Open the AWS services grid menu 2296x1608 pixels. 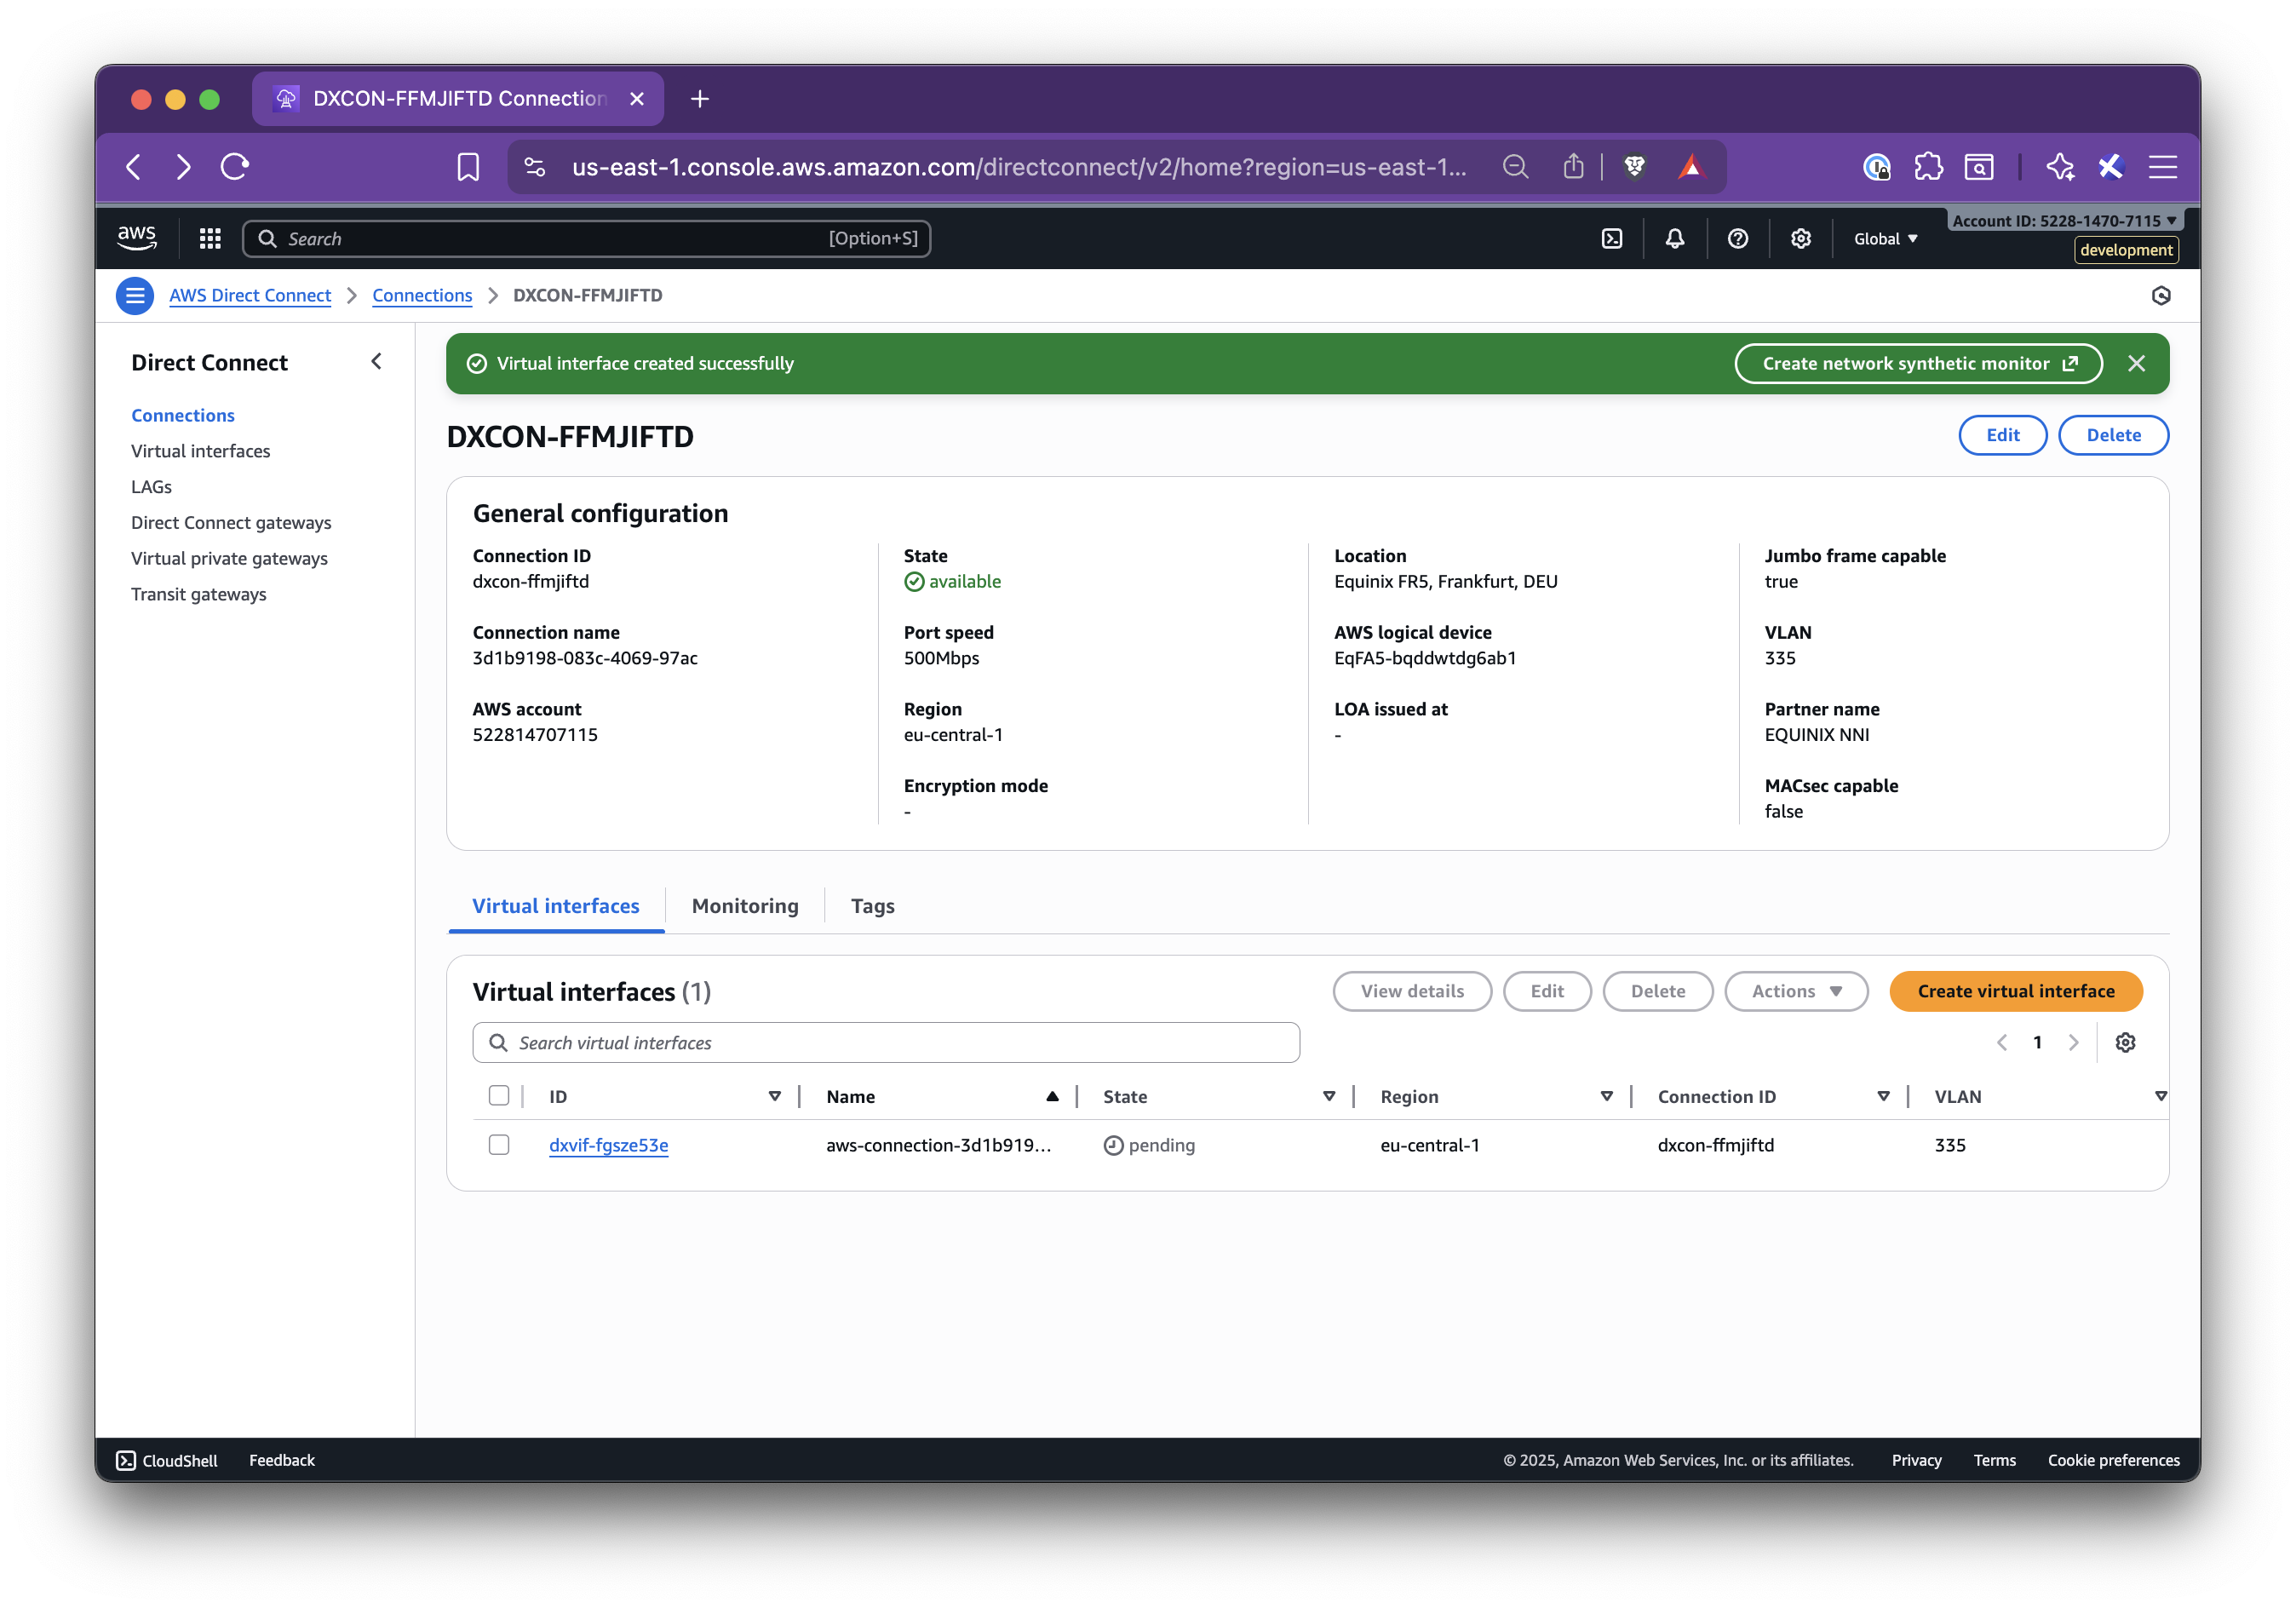point(209,238)
